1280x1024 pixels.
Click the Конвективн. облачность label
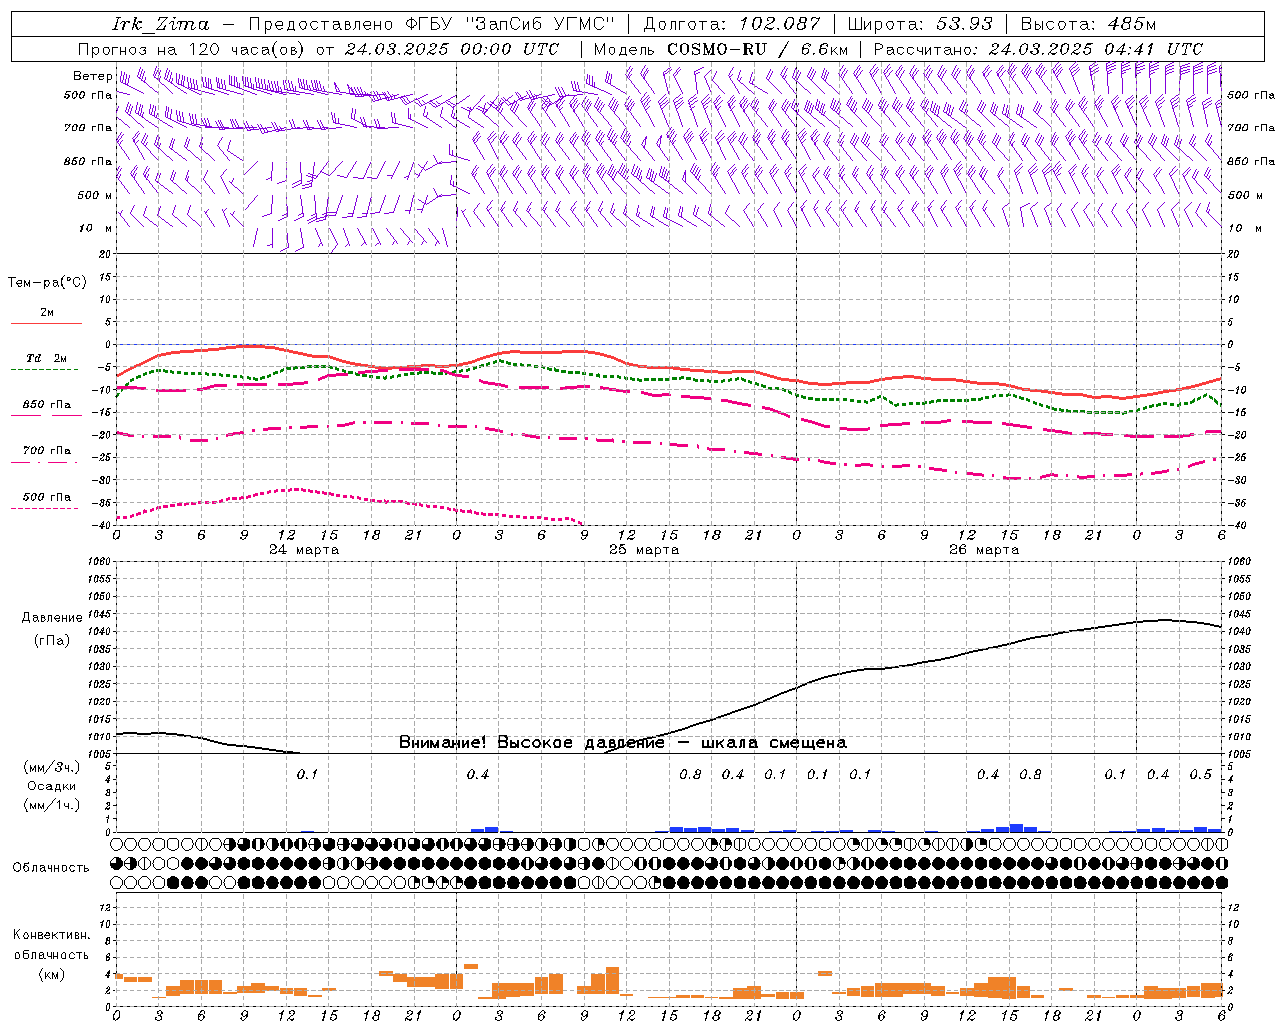tap(52, 945)
